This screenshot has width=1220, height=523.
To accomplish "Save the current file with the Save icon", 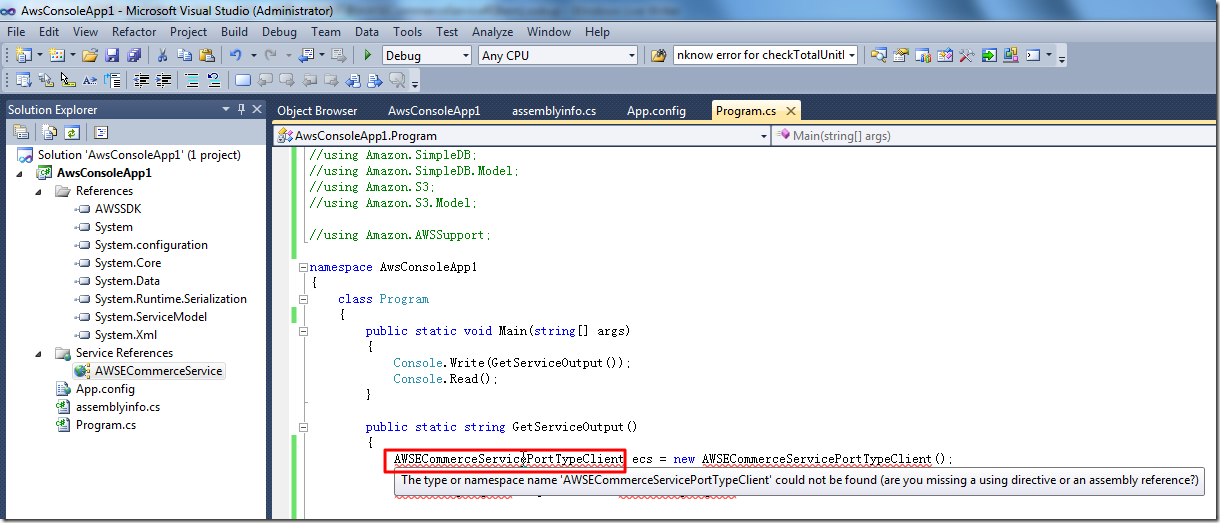I will pyautogui.click(x=110, y=55).
